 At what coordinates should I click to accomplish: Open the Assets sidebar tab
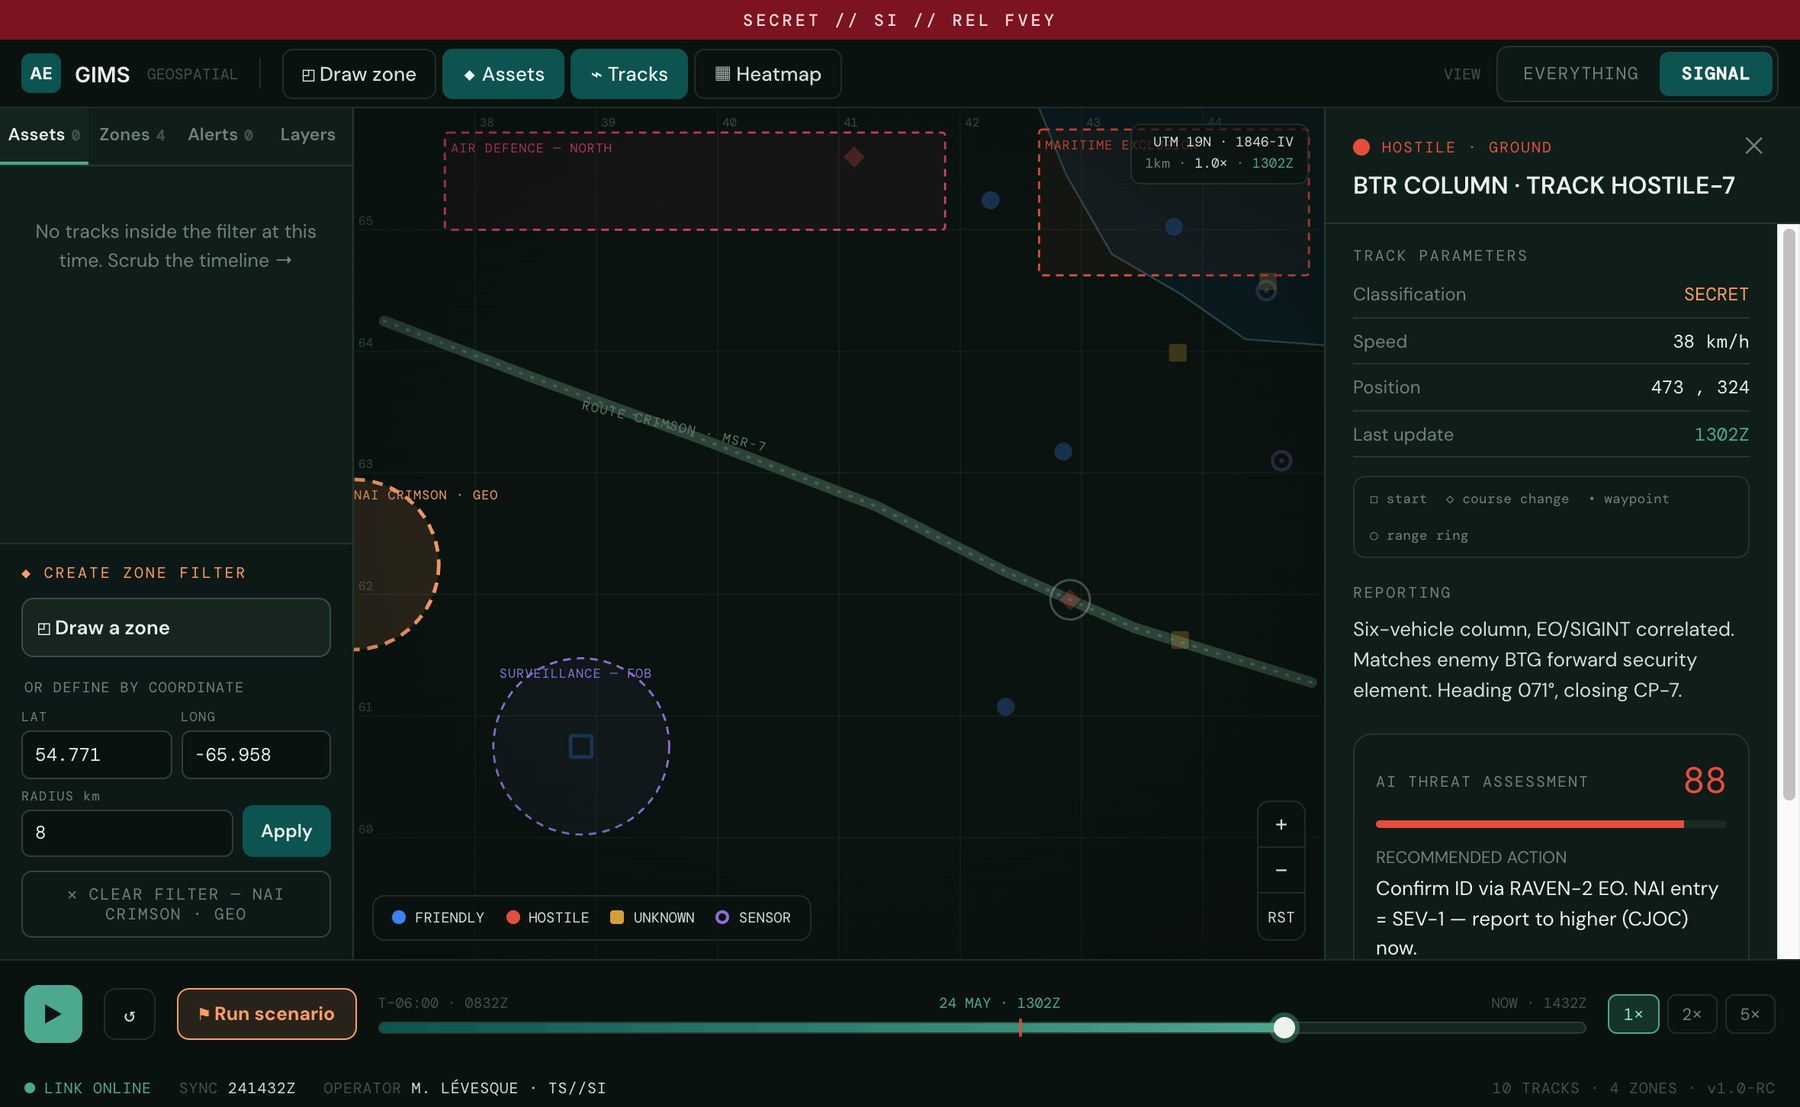(x=44, y=135)
